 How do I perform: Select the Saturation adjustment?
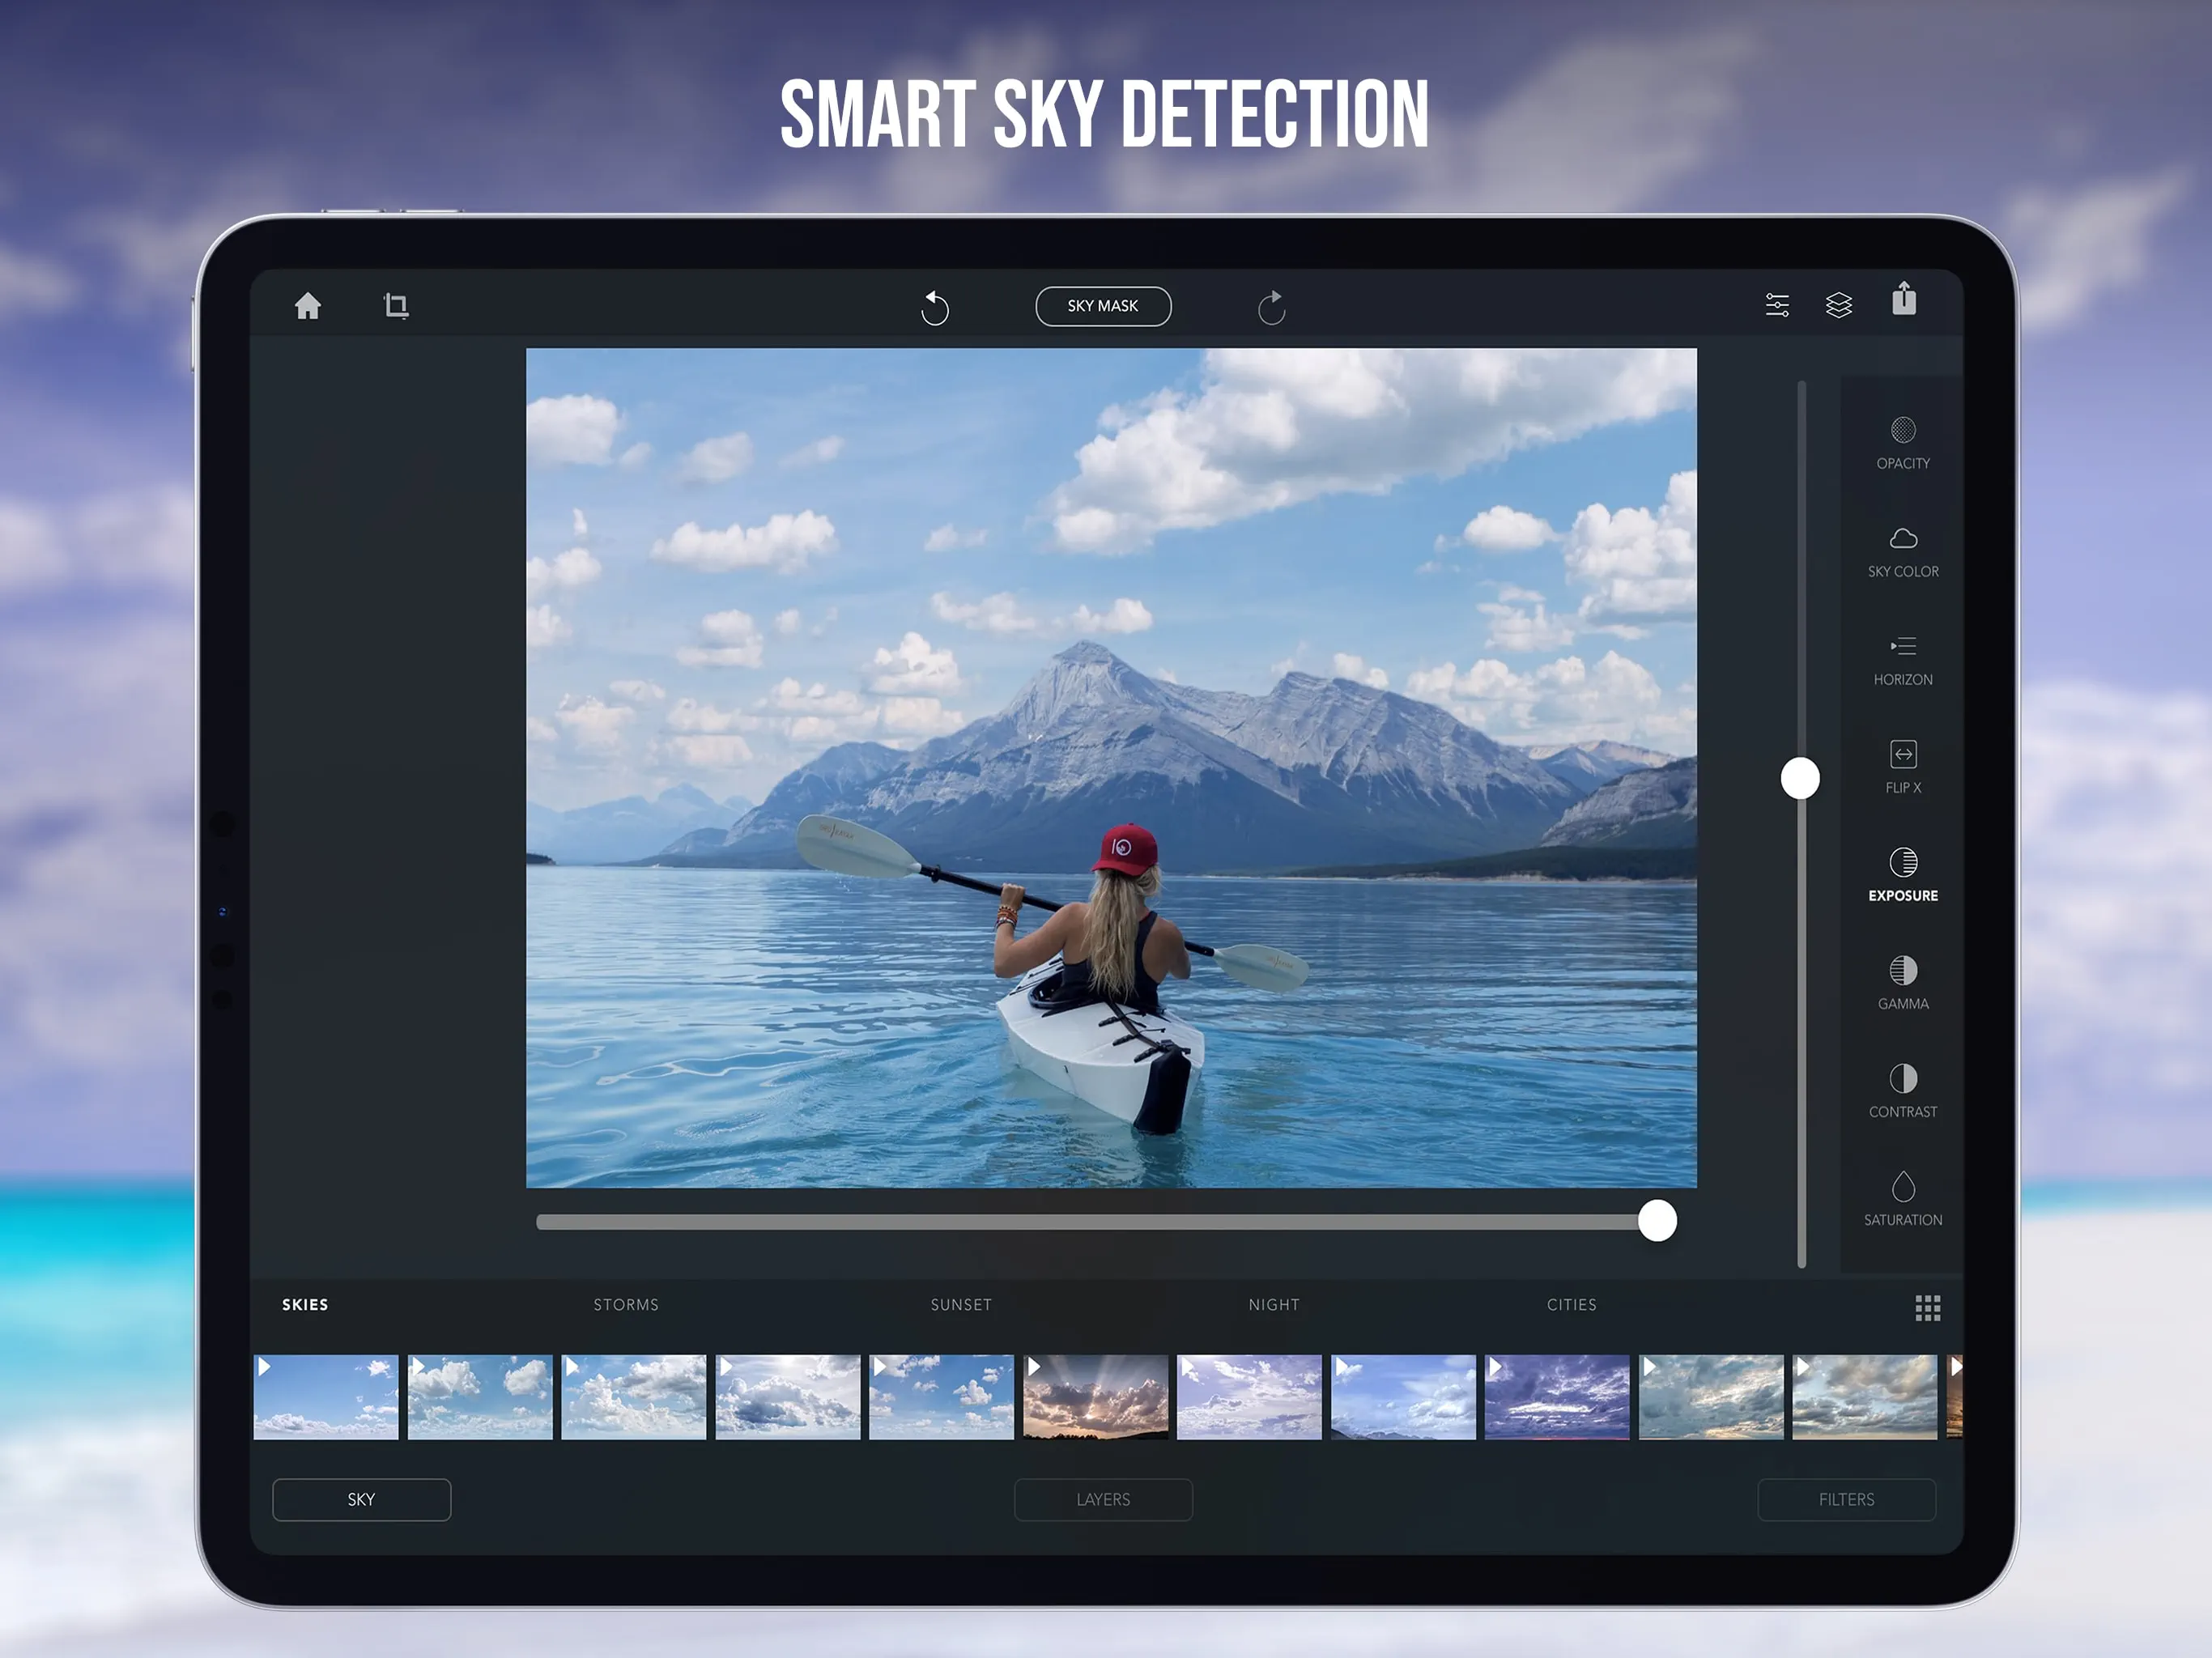click(x=1902, y=1199)
